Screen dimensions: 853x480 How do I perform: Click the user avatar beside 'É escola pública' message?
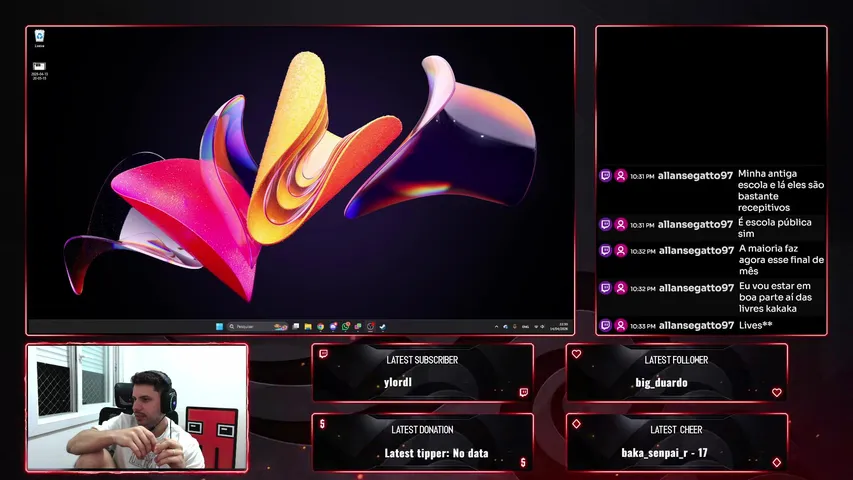coord(620,224)
